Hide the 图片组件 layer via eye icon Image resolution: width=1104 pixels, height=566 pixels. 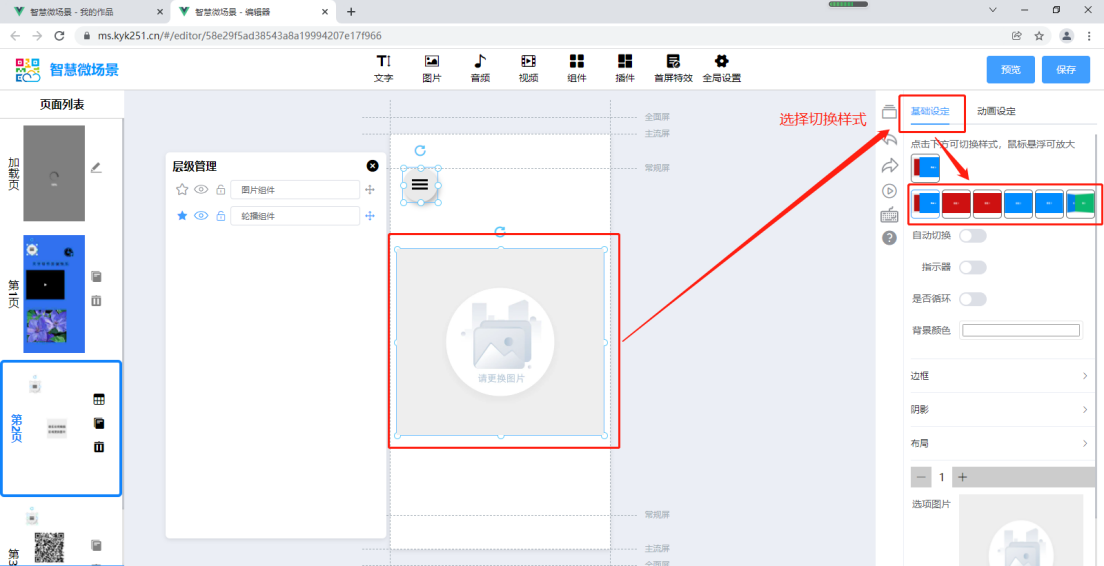click(x=201, y=190)
